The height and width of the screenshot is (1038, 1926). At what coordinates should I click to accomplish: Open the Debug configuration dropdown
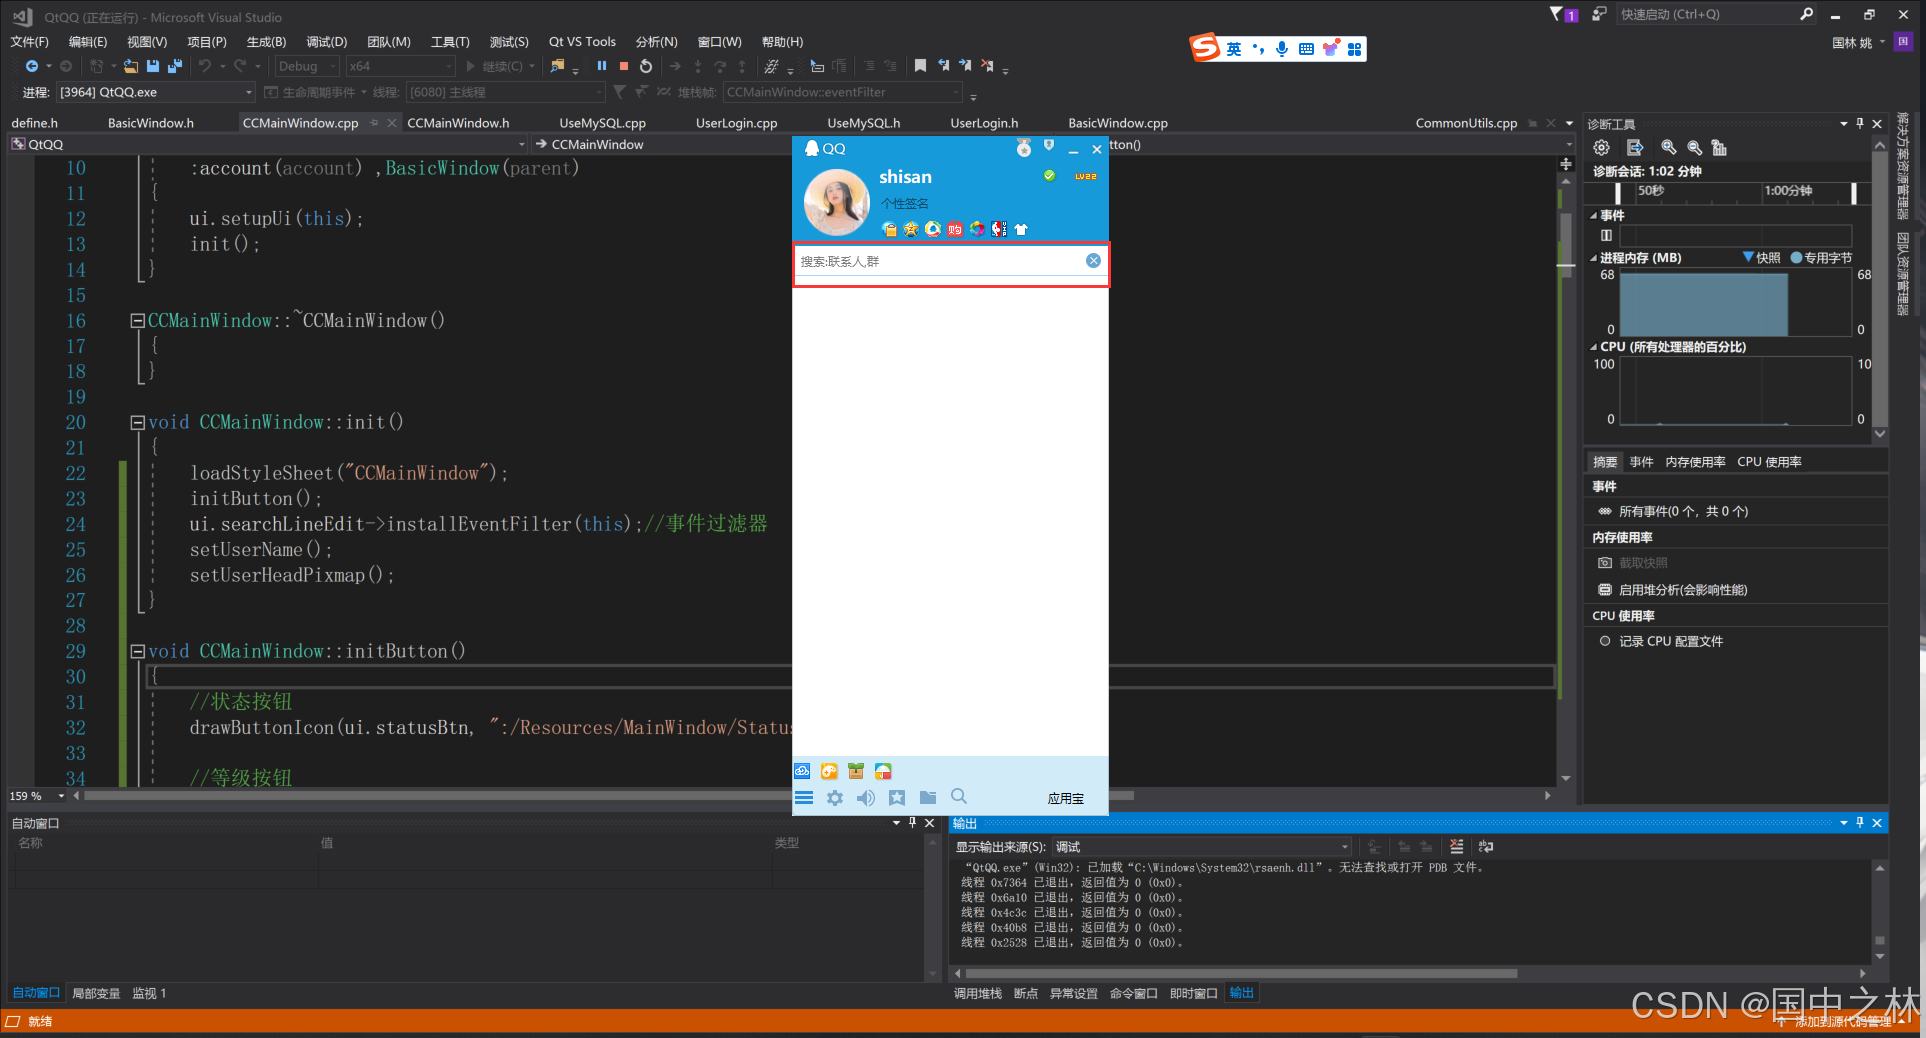[x=307, y=66]
